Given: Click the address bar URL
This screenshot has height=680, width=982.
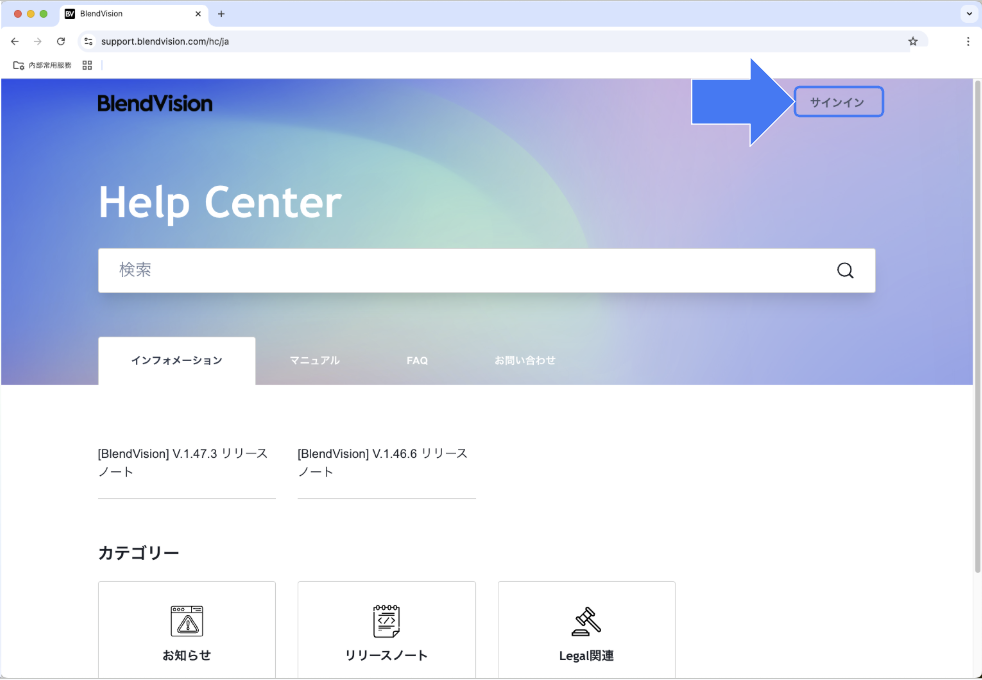Looking at the screenshot, I should pos(165,41).
